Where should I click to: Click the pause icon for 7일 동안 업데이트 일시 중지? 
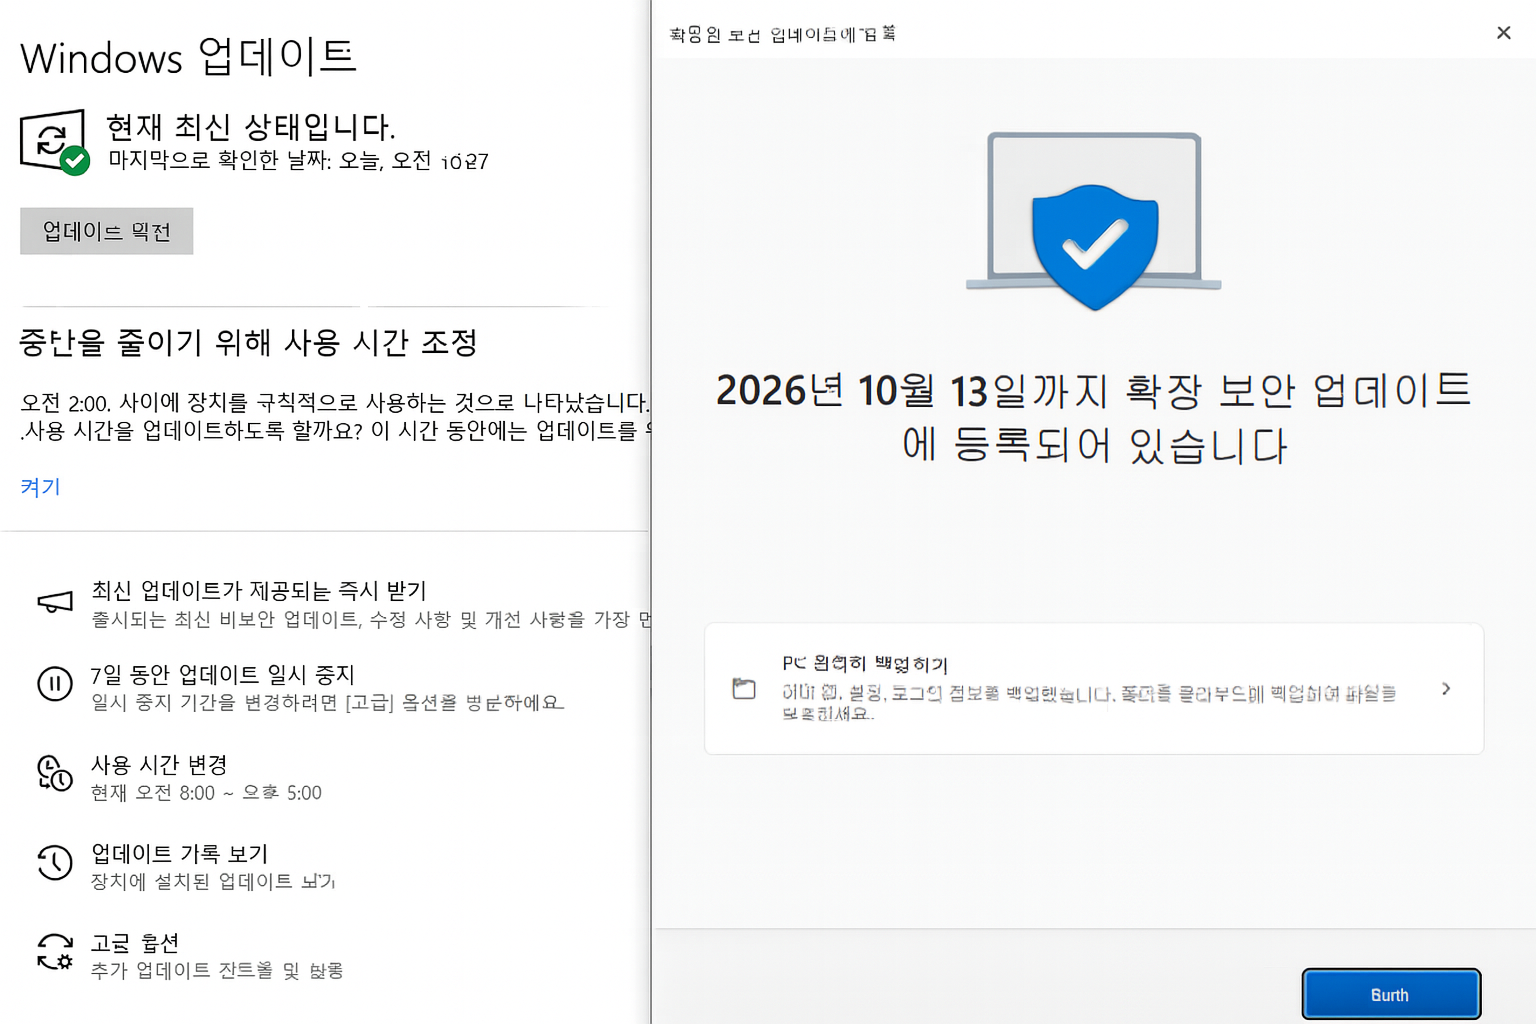55,684
